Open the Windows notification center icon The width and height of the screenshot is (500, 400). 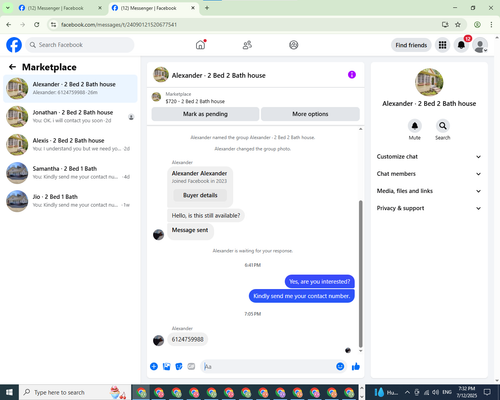coord(487,392)
